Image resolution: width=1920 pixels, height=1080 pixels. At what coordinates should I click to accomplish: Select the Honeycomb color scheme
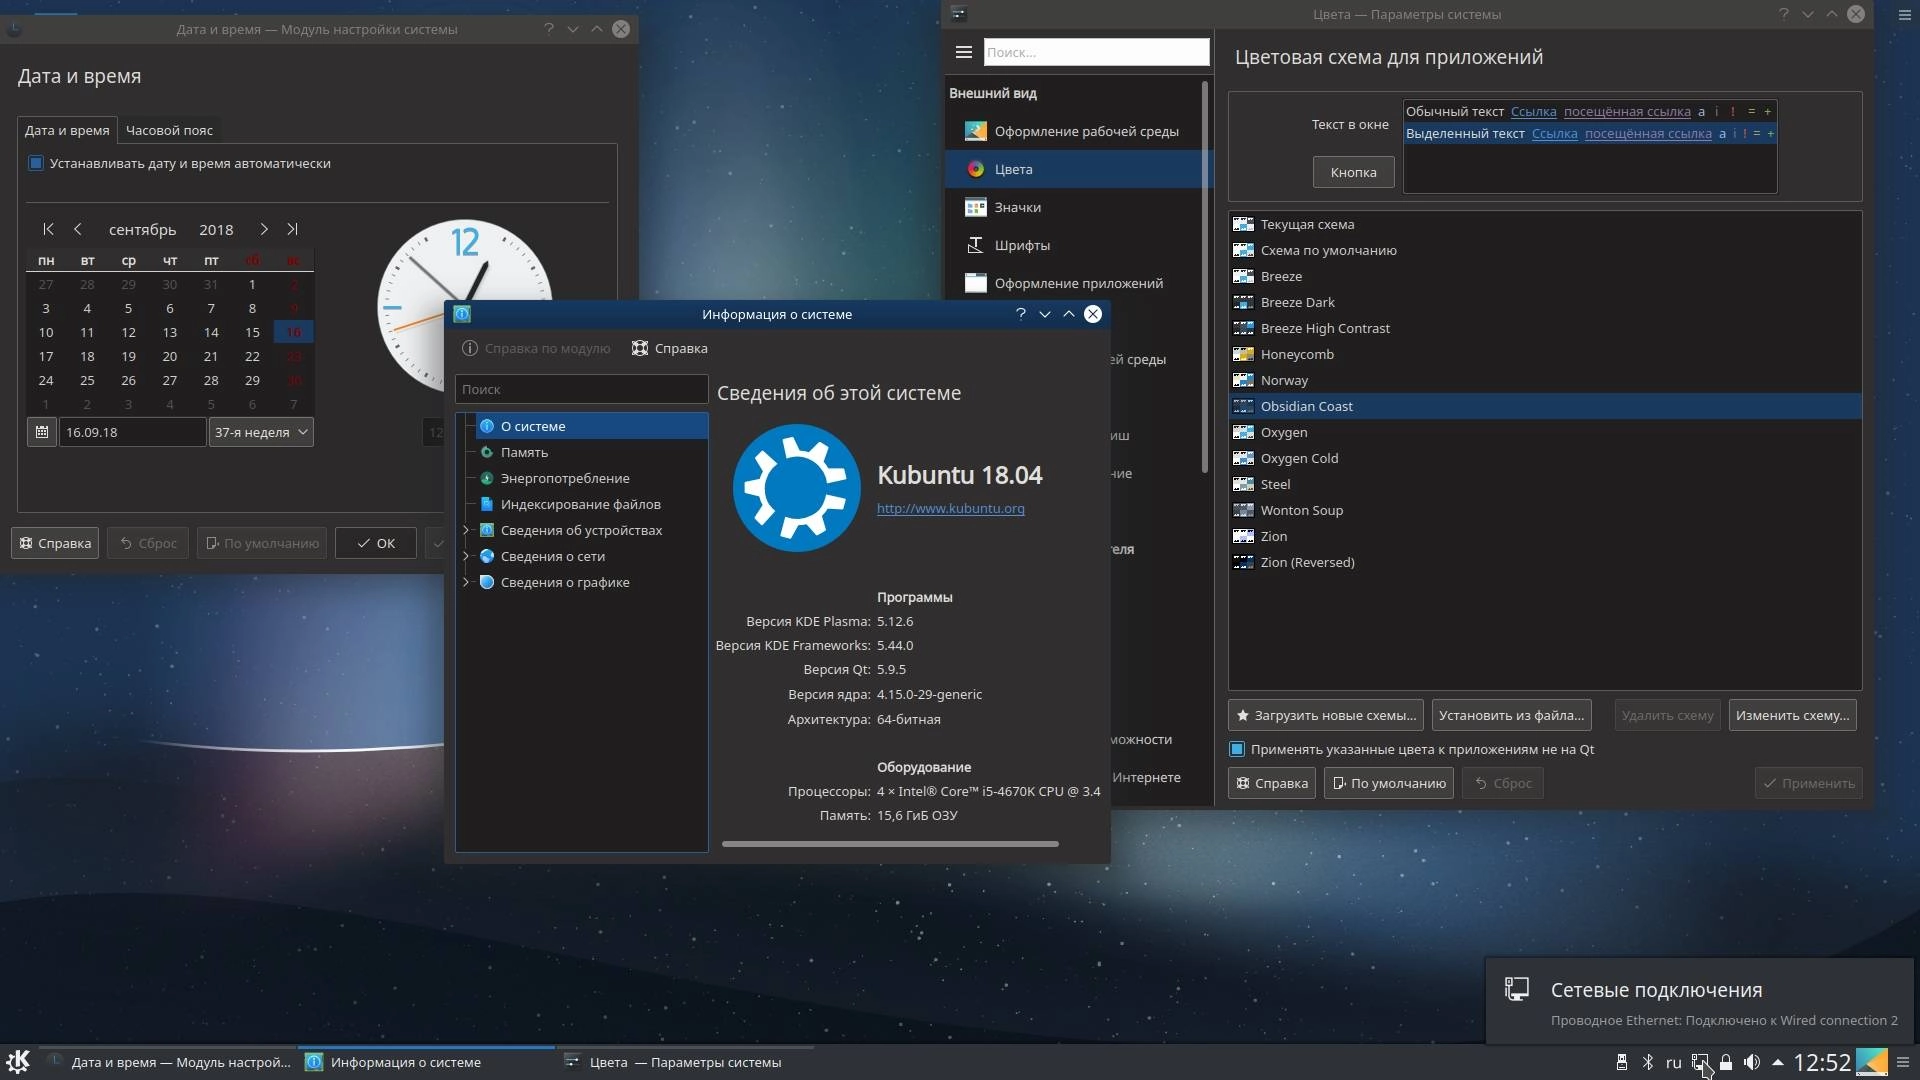coord(1544,354)
